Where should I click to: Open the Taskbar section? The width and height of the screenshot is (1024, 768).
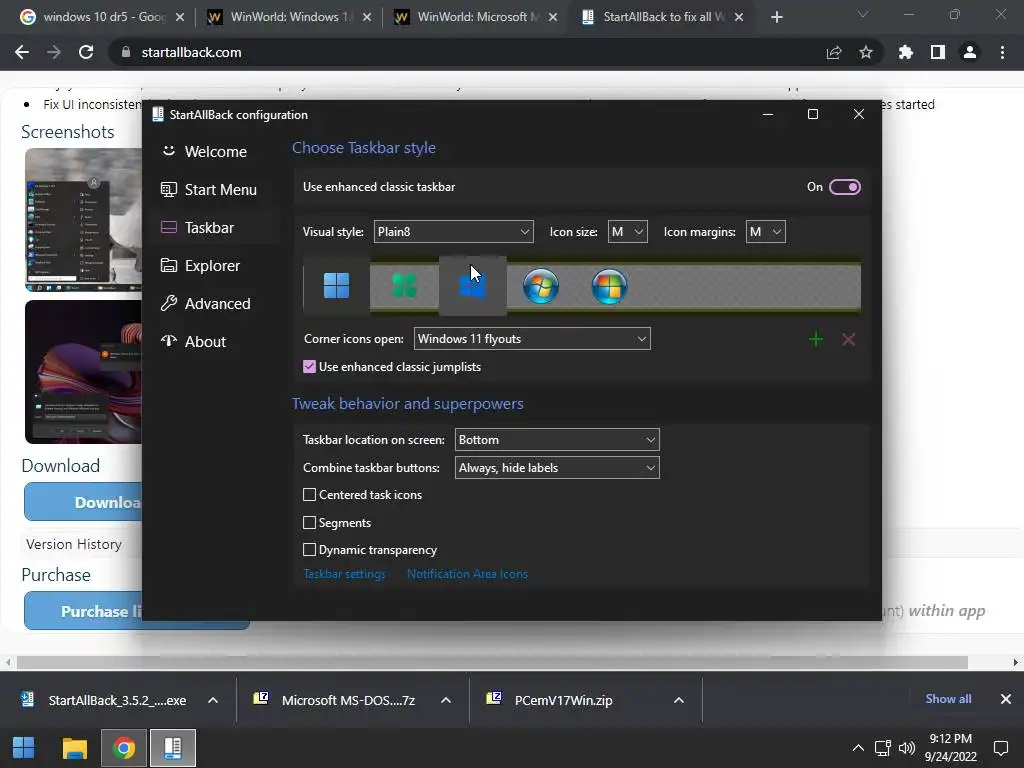coord(215,228)
